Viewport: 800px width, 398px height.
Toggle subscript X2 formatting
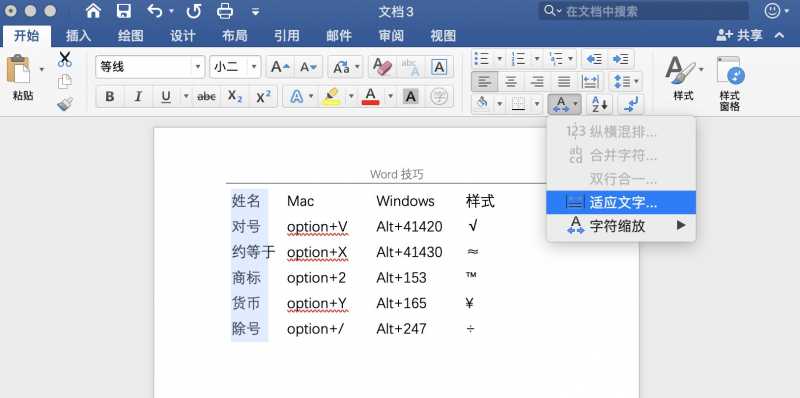pyautogui.click(x=235, y=96)
